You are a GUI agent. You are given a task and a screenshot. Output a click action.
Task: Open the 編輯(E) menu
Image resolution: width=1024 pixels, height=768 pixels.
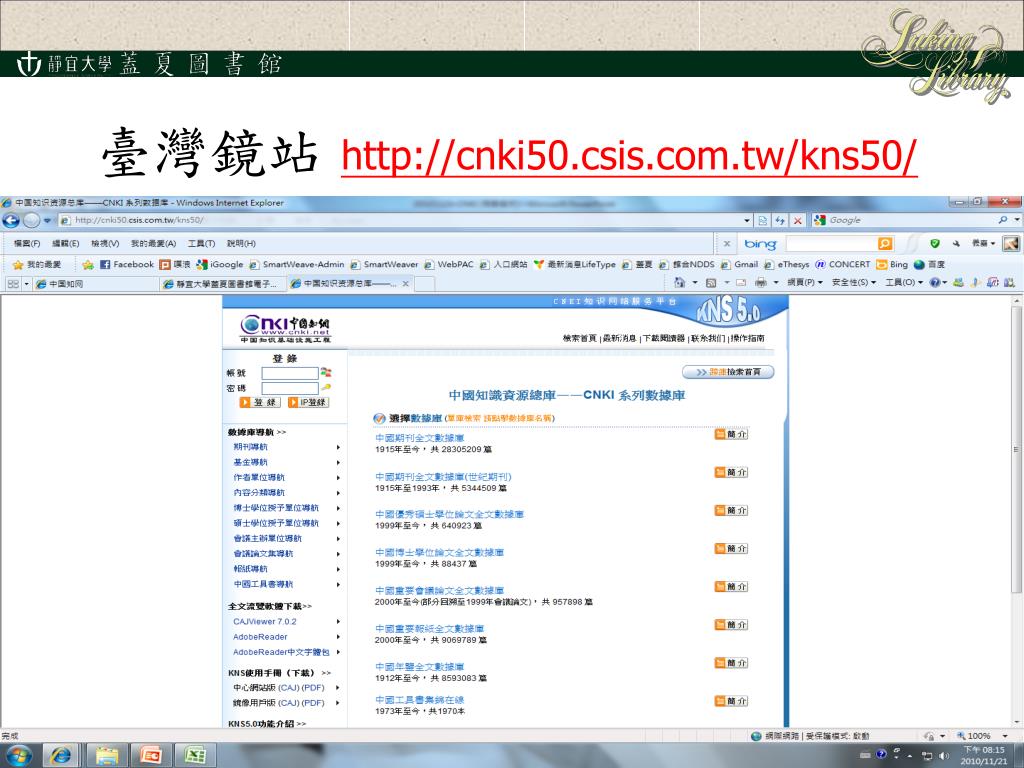click(65, 244)
